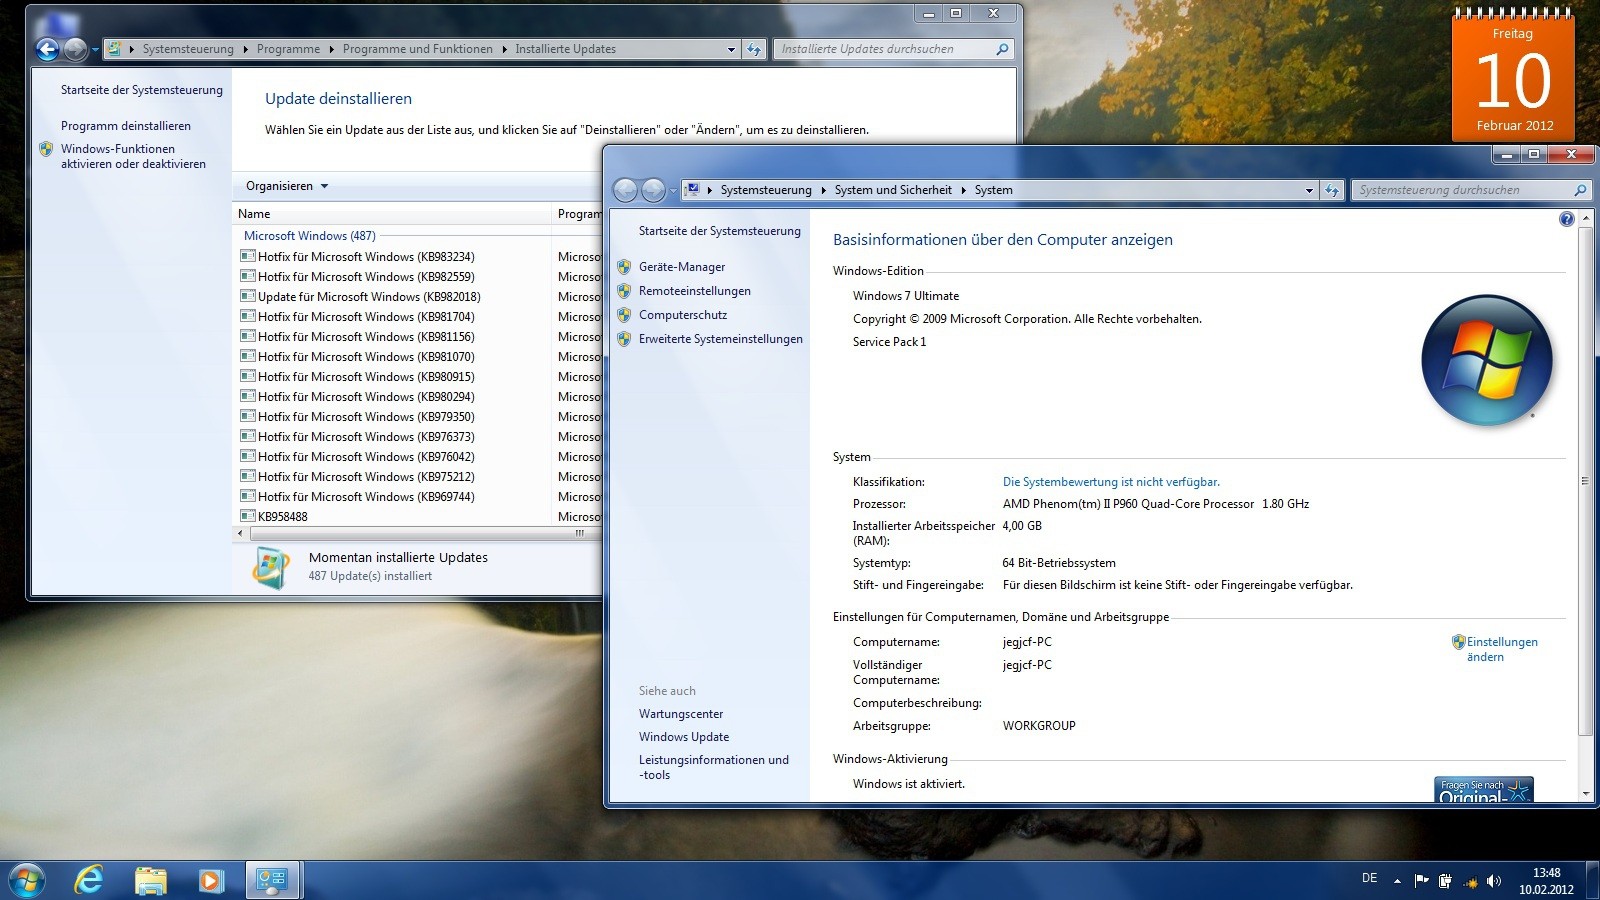Open Windows Update link
1600x900 pixels.
pyautogui.click(x=684, y=737)
